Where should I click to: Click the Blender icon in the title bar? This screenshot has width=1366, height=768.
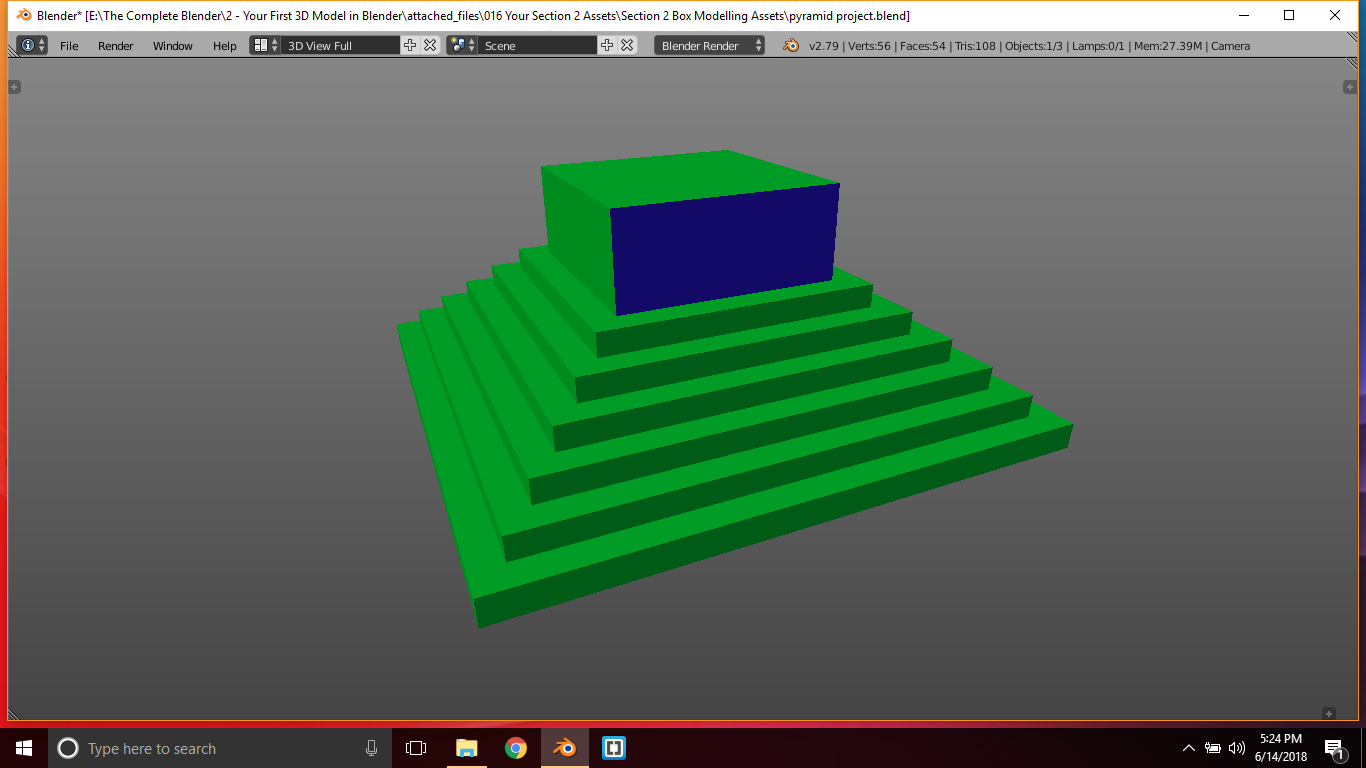click(24, 16)
